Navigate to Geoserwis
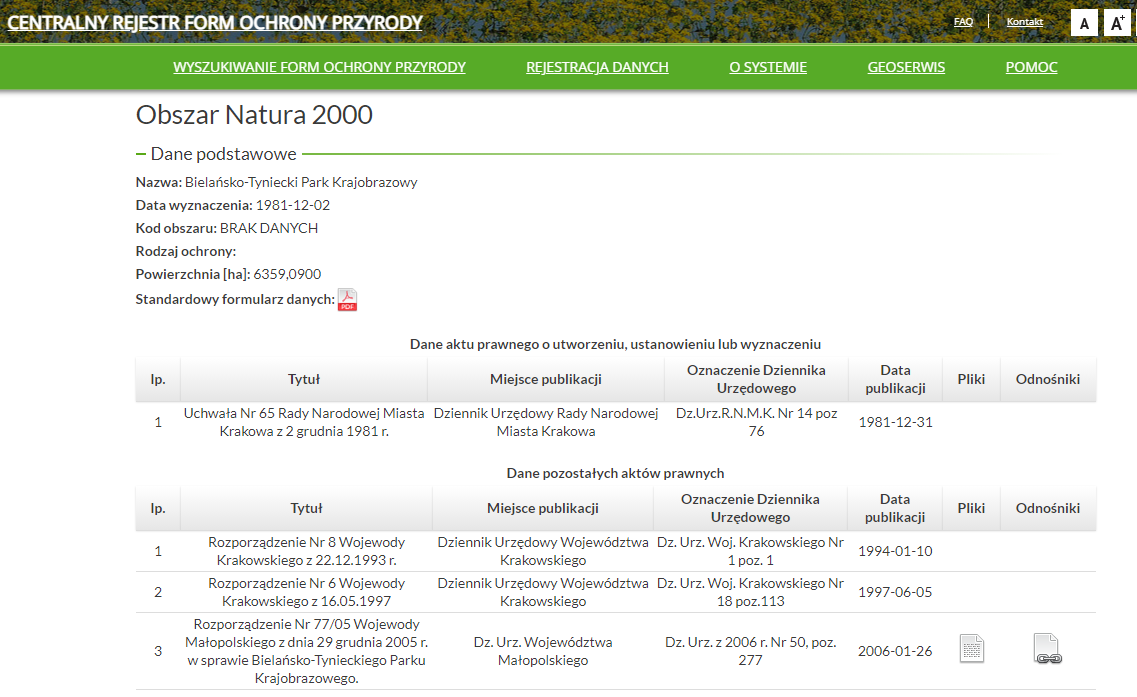Image resolution: width=1137 pixels, height=697 pixels. pos(906,67)
